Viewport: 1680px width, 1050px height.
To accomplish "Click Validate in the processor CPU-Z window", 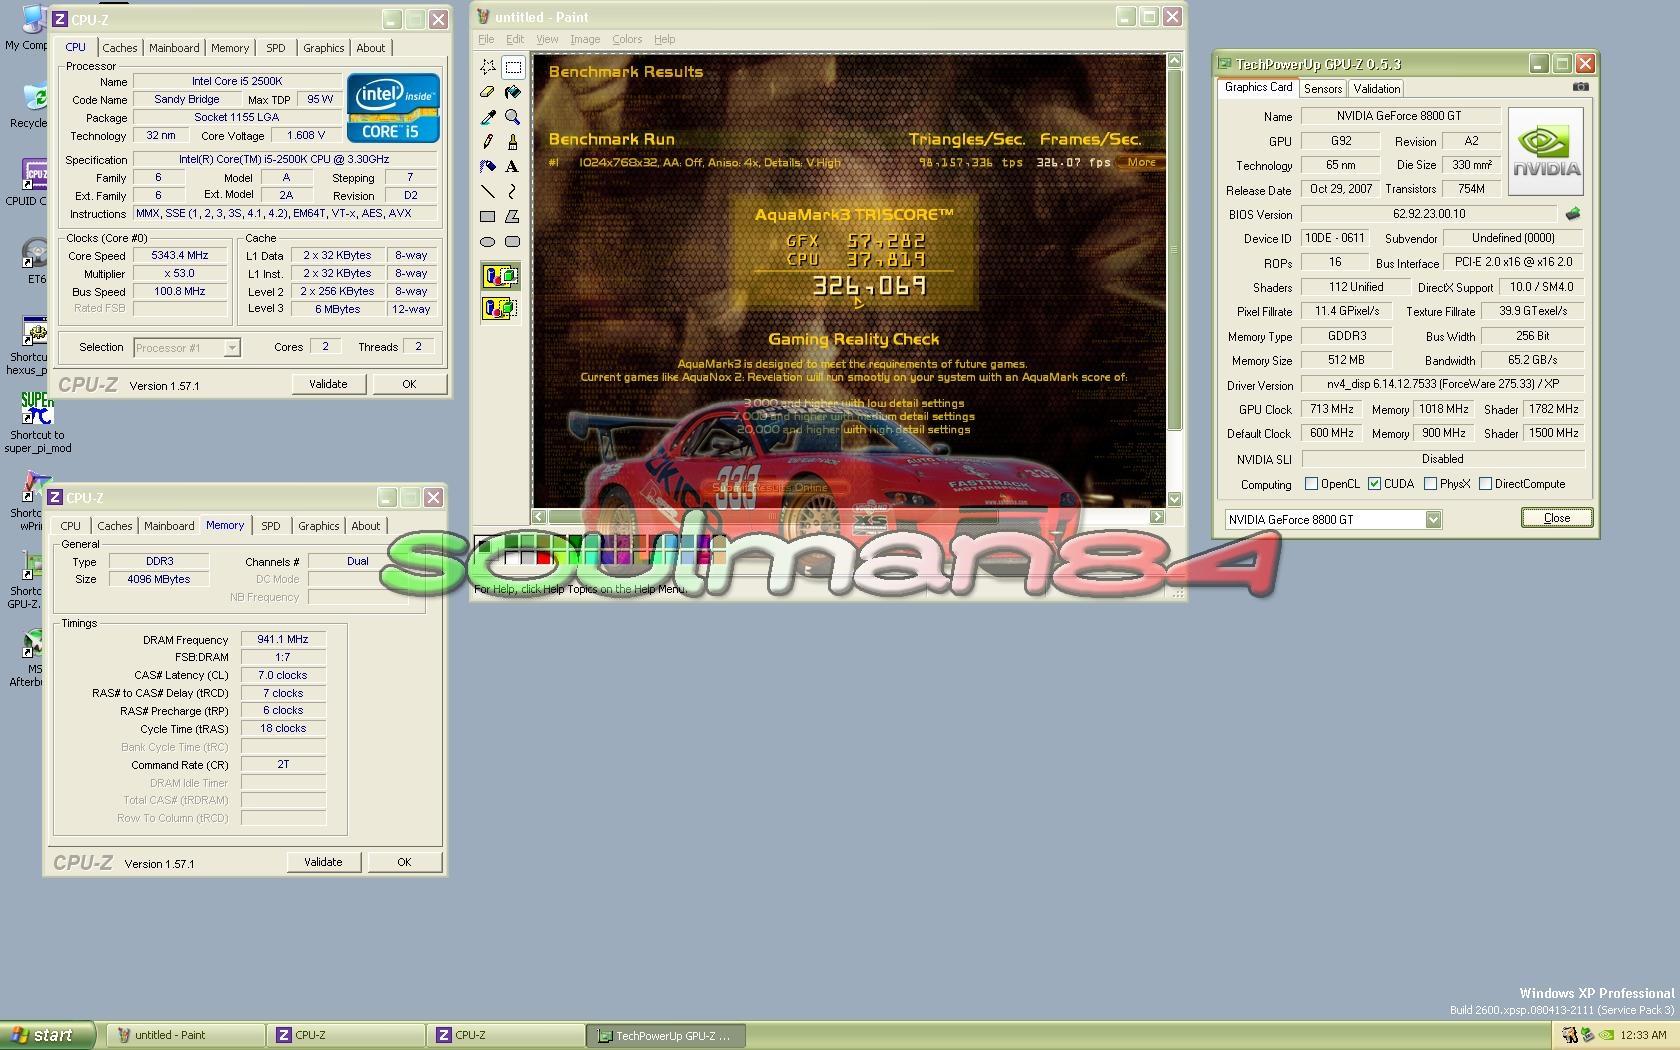I will tap(328, 384).
